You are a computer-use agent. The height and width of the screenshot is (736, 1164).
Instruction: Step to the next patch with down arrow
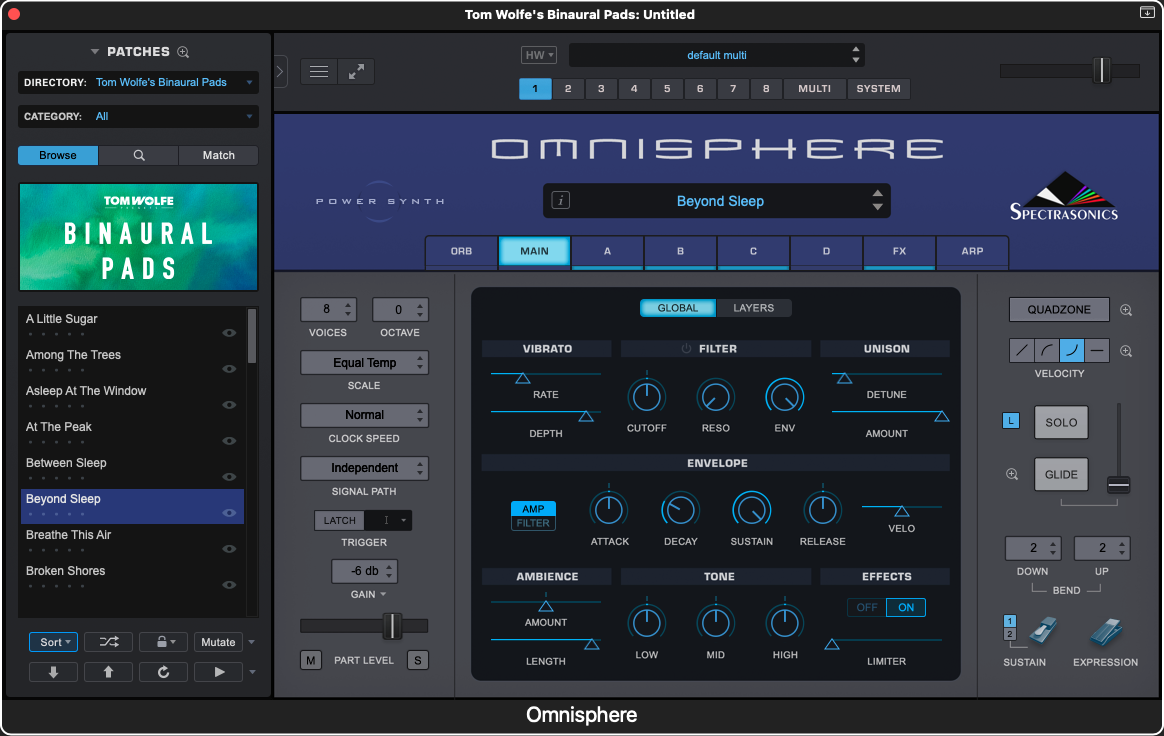pos(53,672)
